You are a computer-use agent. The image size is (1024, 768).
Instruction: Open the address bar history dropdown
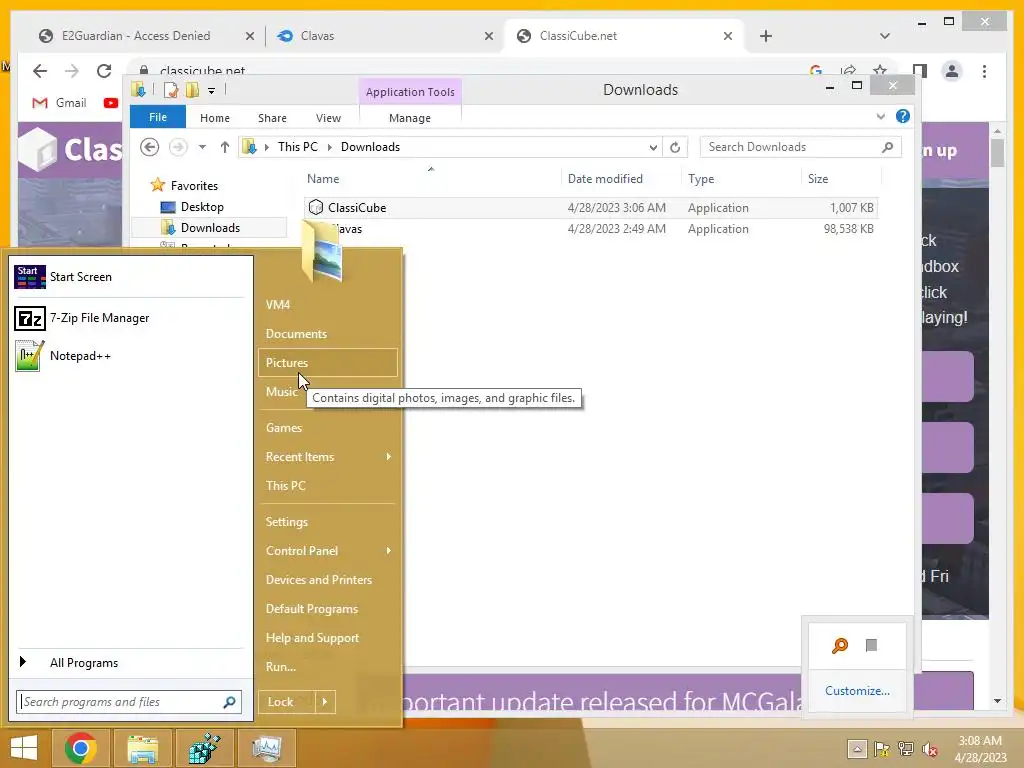coord(653,148)
